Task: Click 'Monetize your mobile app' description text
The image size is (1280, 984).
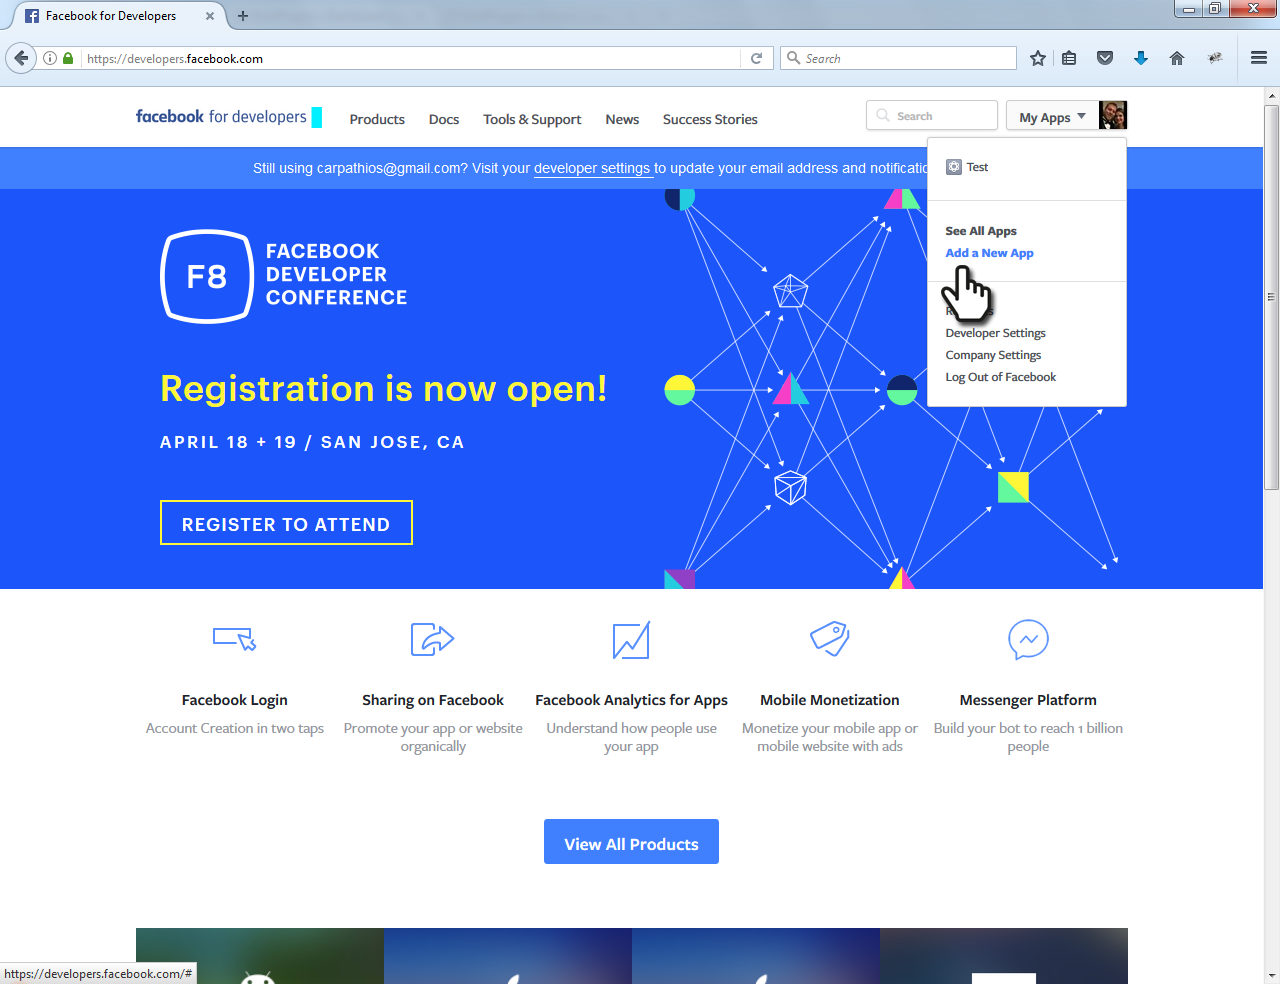Action: click(830, 737)
